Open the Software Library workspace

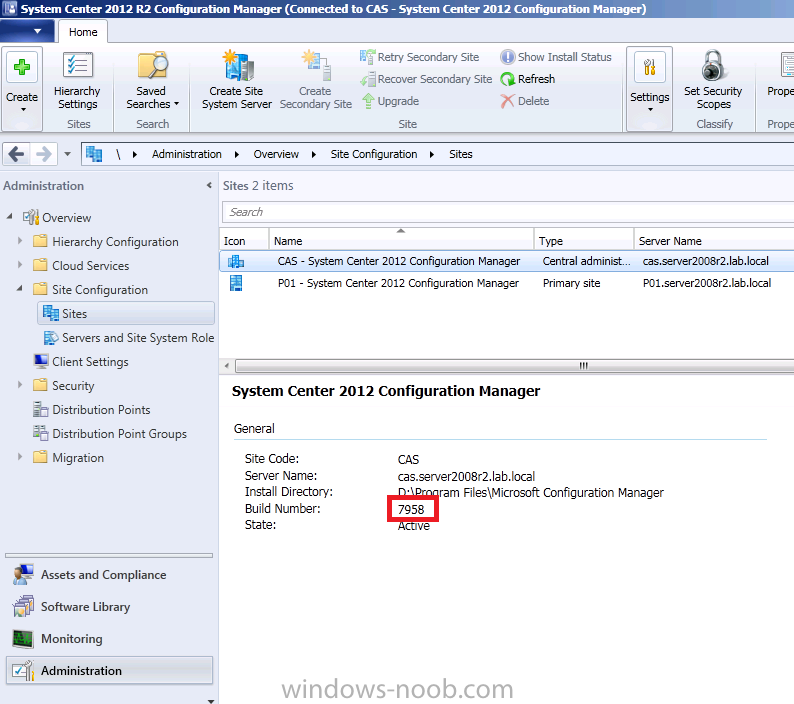(x=109, y=607)
